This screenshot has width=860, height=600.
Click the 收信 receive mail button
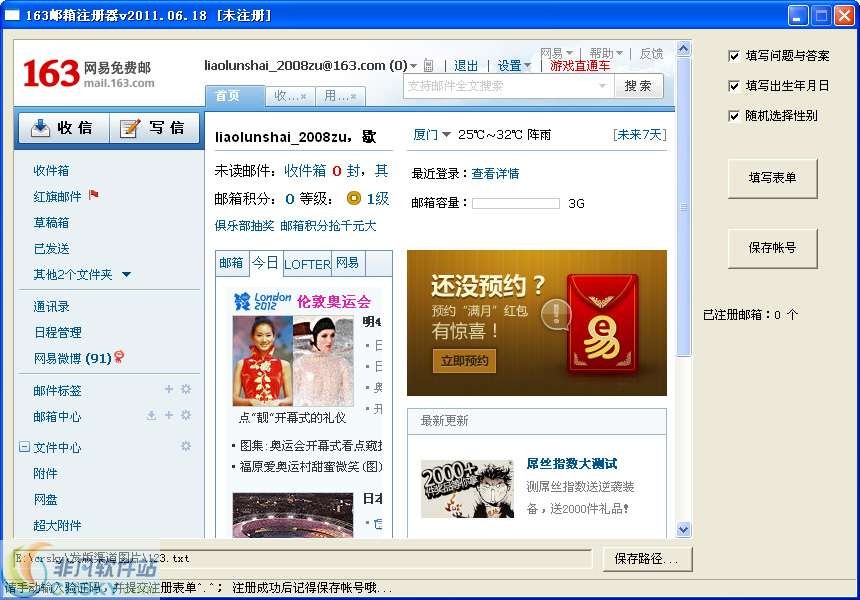(64, 128)
